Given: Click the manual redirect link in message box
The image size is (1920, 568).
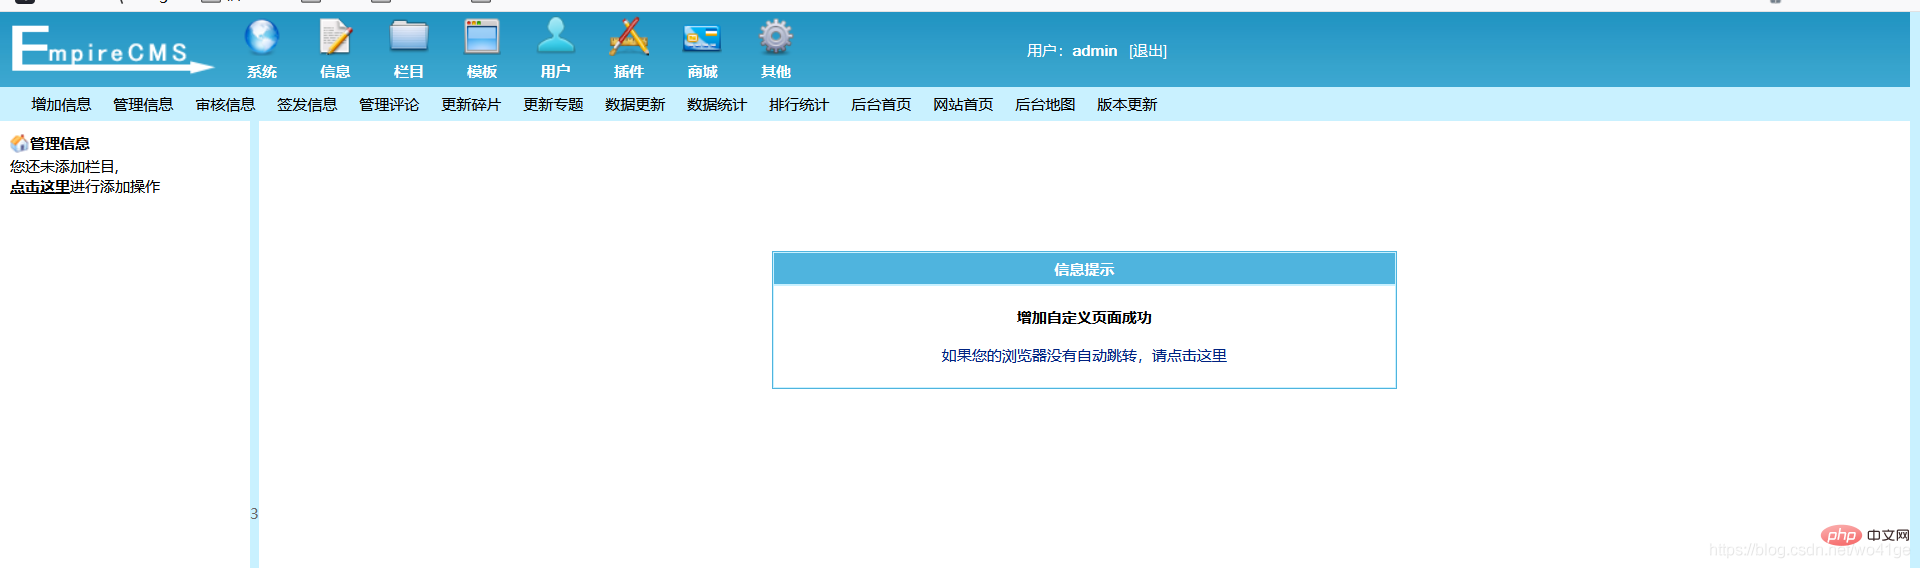Looking at the screenshot, I should [1084, 356].
